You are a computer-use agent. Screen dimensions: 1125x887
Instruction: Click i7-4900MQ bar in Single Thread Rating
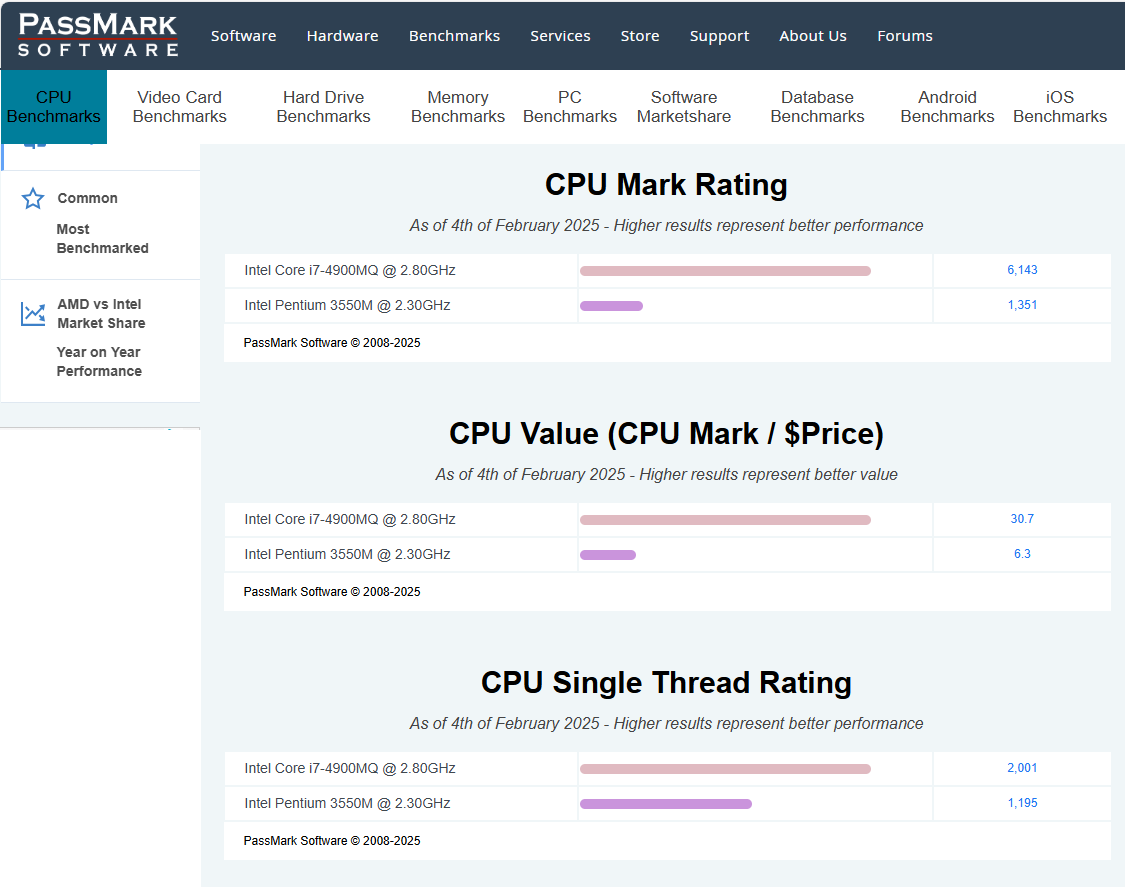point(725,769)
